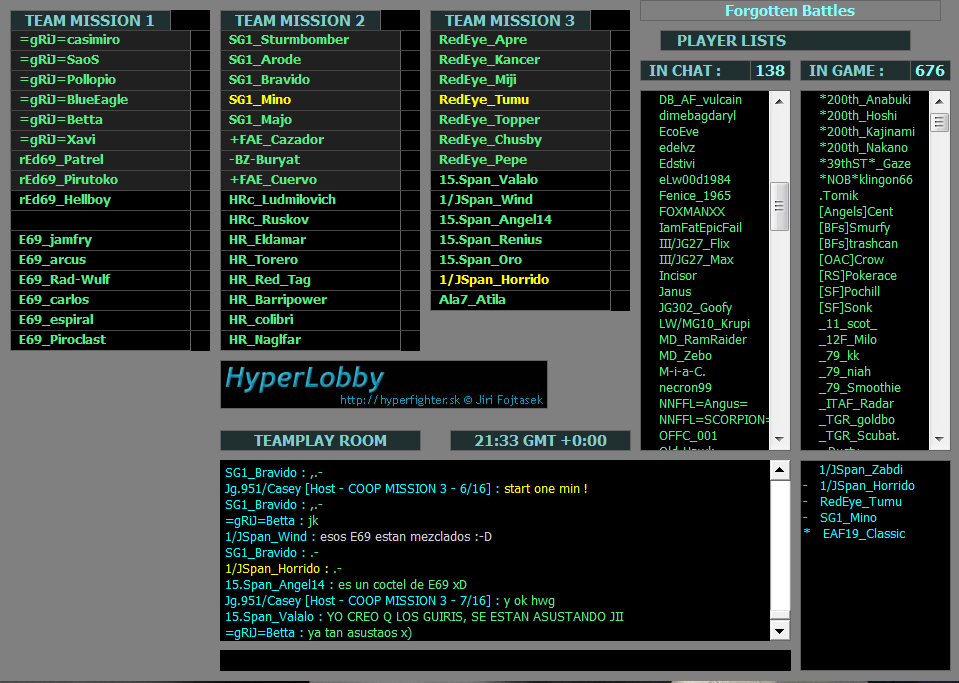Select rEd69_Hellboy slot in Team Mission 1

click(100, 200)
